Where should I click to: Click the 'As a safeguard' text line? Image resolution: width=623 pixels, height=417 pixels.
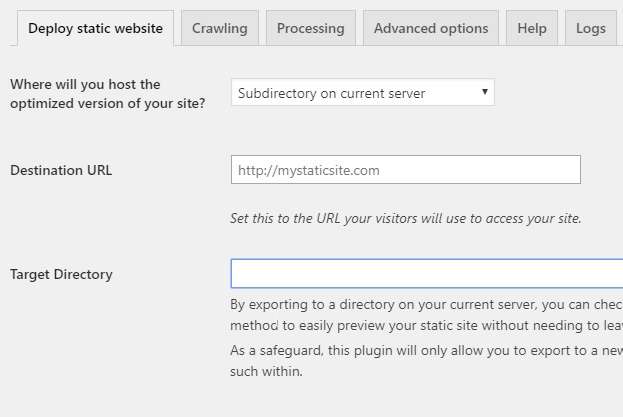coord(426,351)
